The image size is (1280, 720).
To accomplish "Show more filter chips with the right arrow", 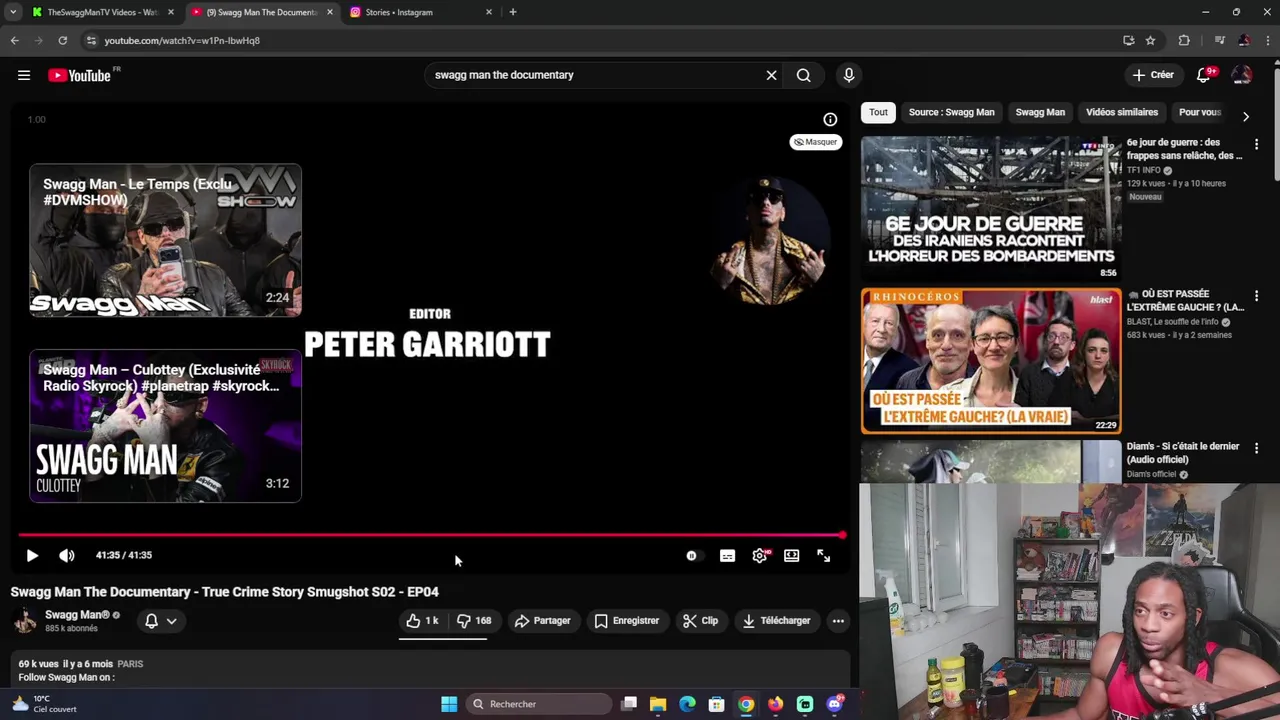I will [1245, 117].
